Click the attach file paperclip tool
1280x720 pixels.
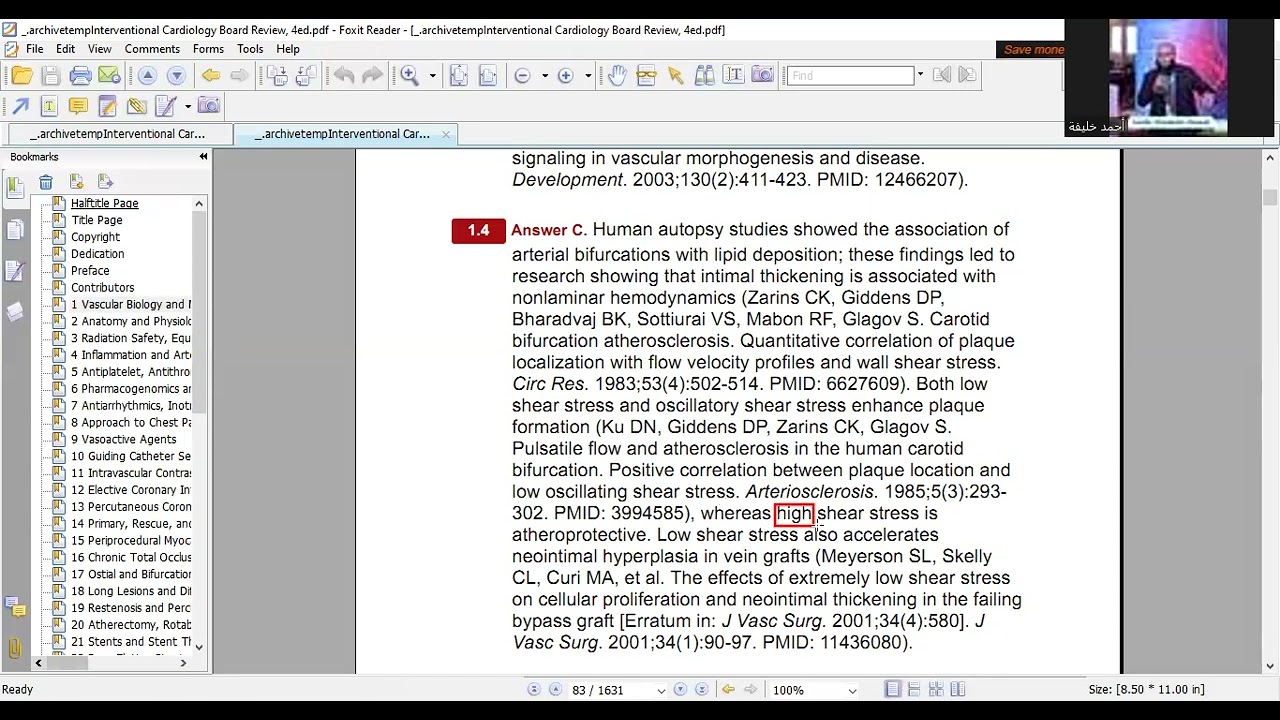[136, 106]
